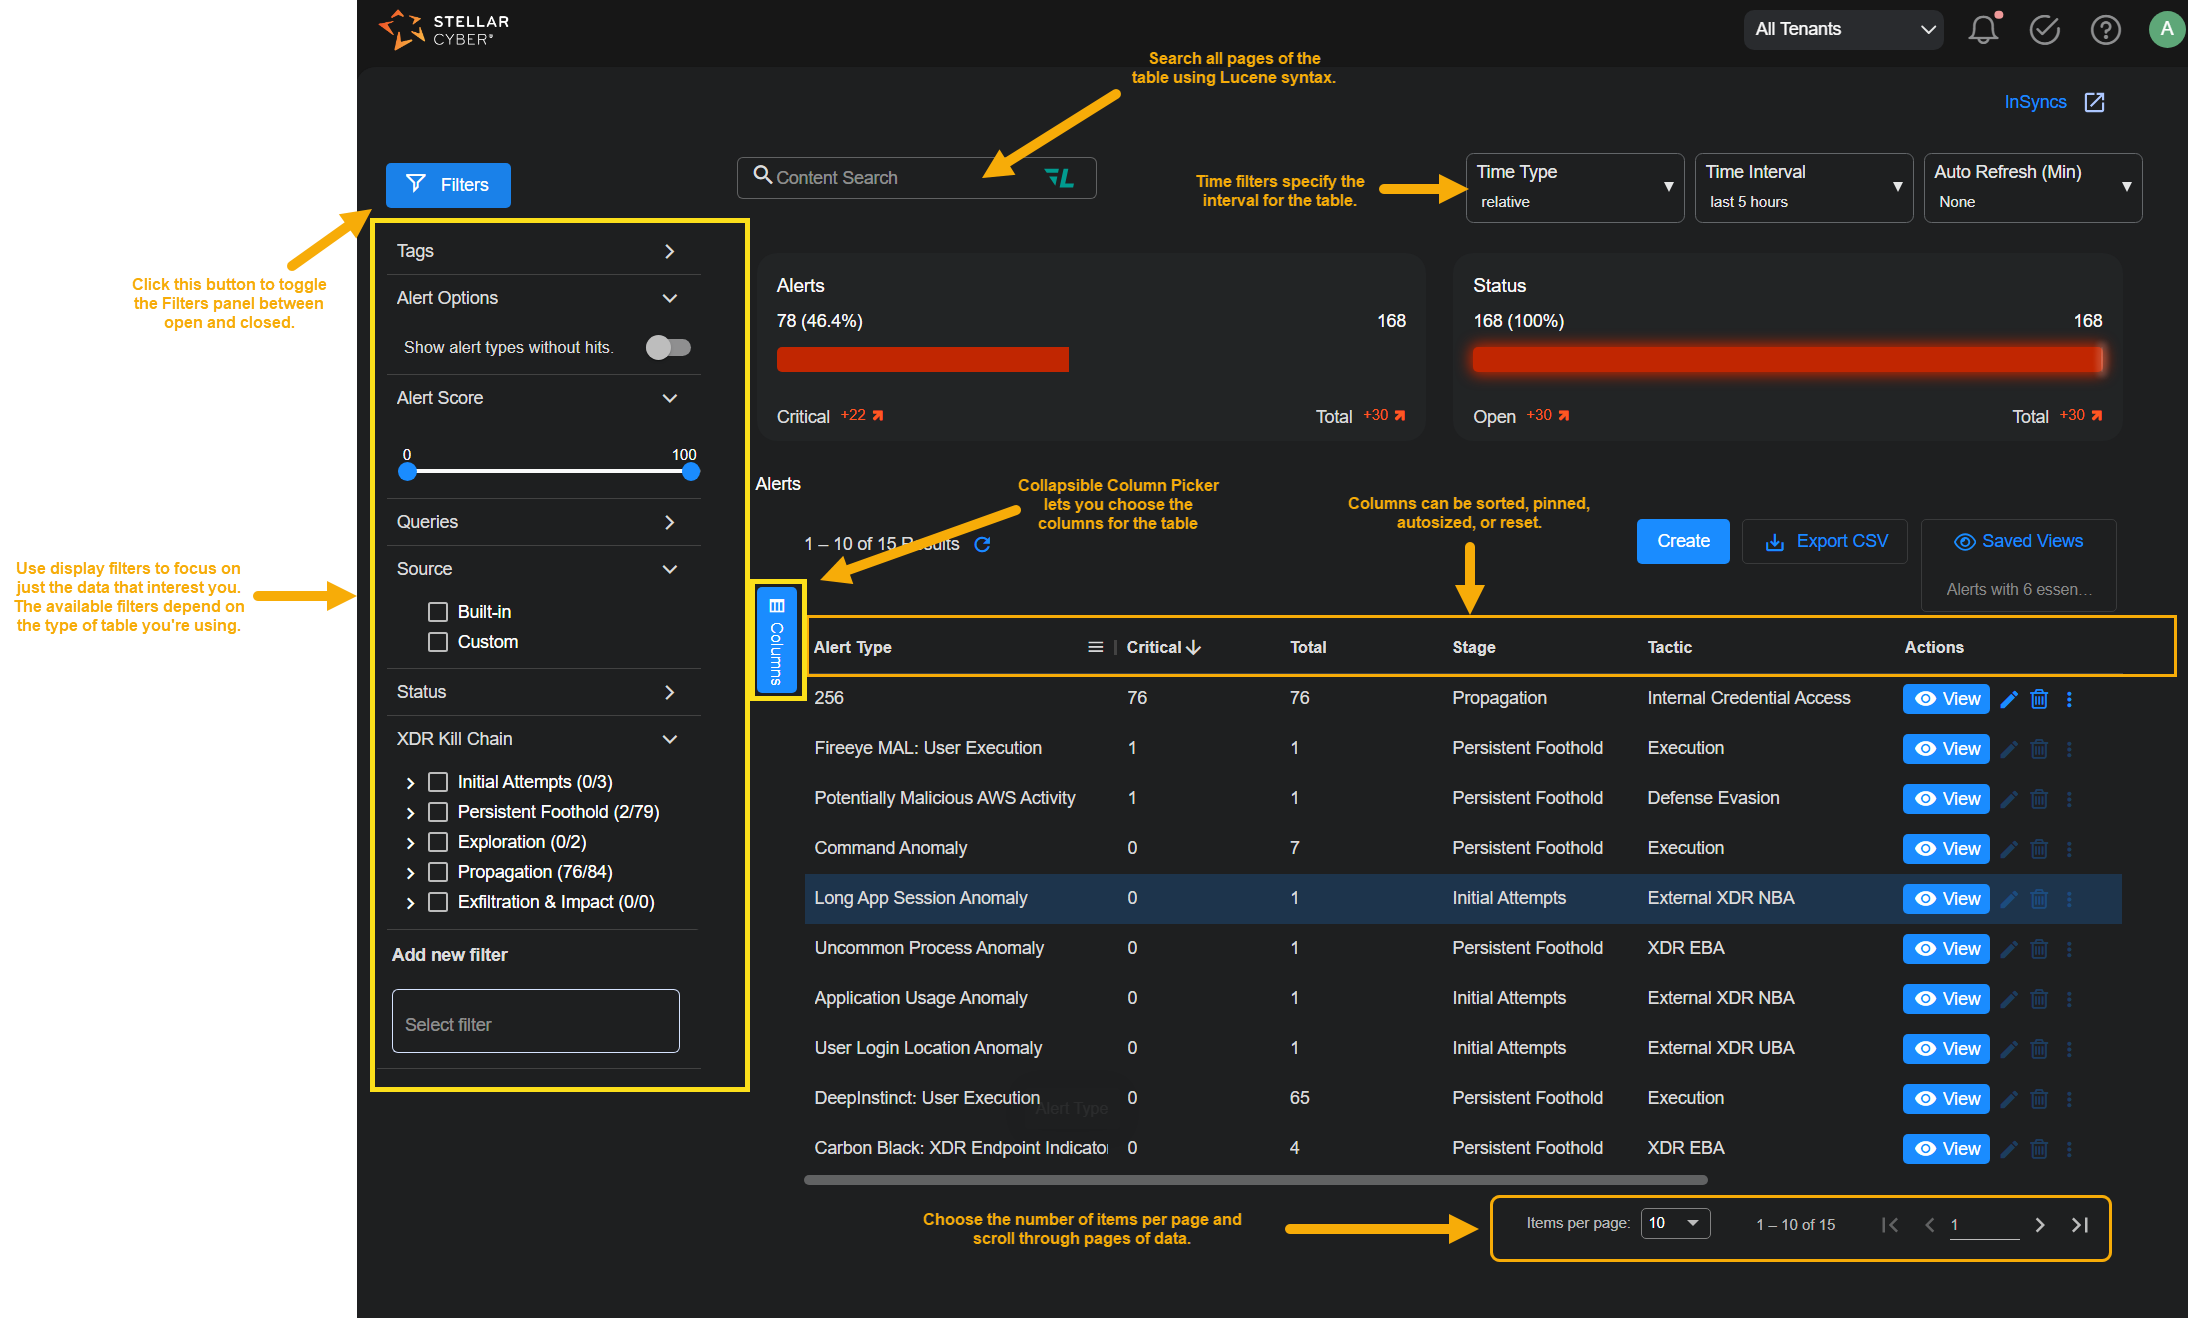Refresh the alerts results count
This screenshot has width=2188, height=1318.
point(982,544)
